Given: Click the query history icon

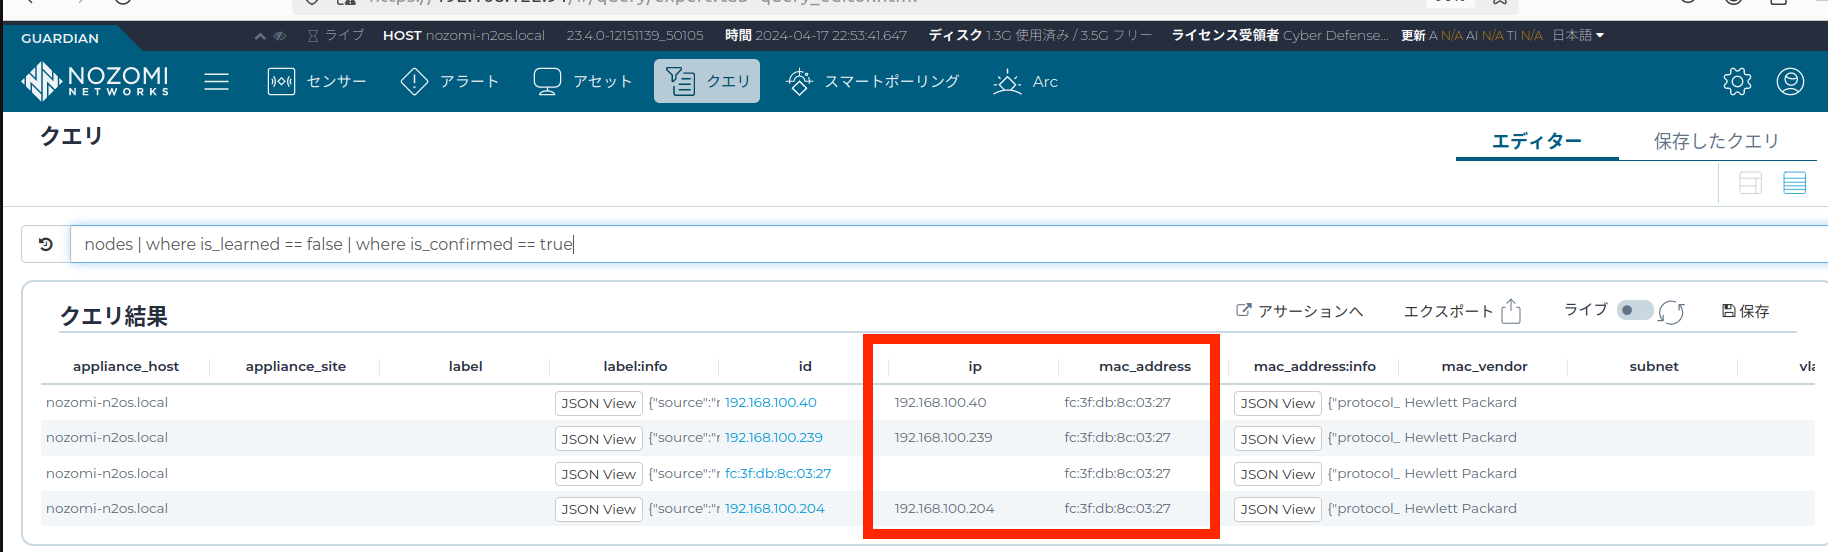Looking at the screenshot, I should (x=46, y=244).
